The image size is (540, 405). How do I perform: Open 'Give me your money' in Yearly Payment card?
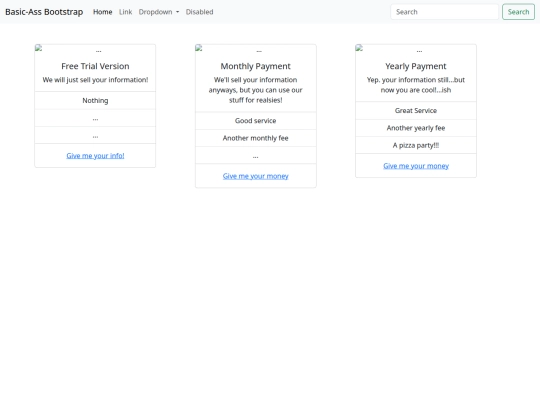416,166
